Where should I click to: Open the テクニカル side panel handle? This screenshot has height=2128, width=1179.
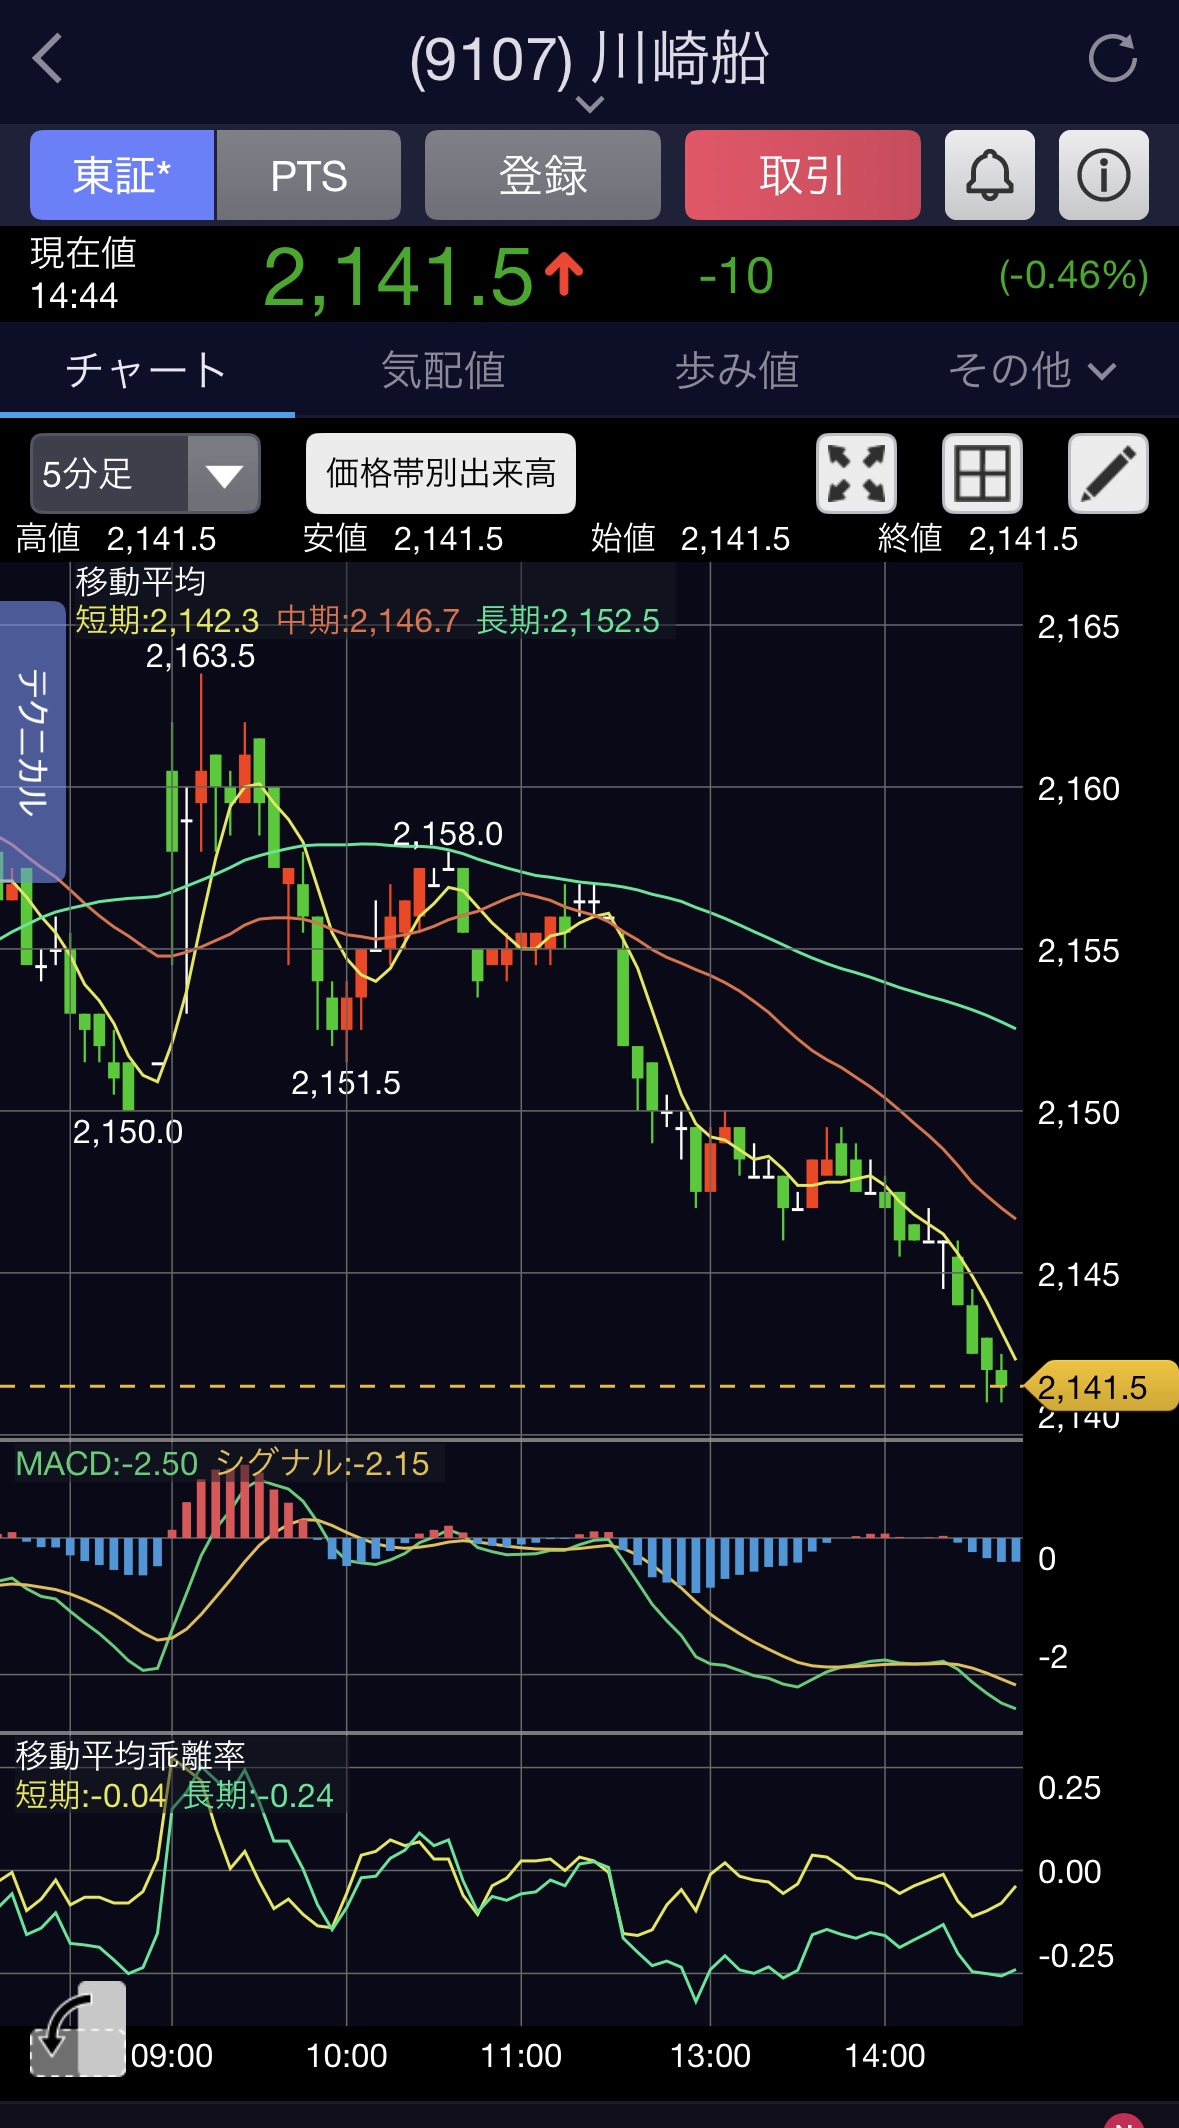[32, 741]
